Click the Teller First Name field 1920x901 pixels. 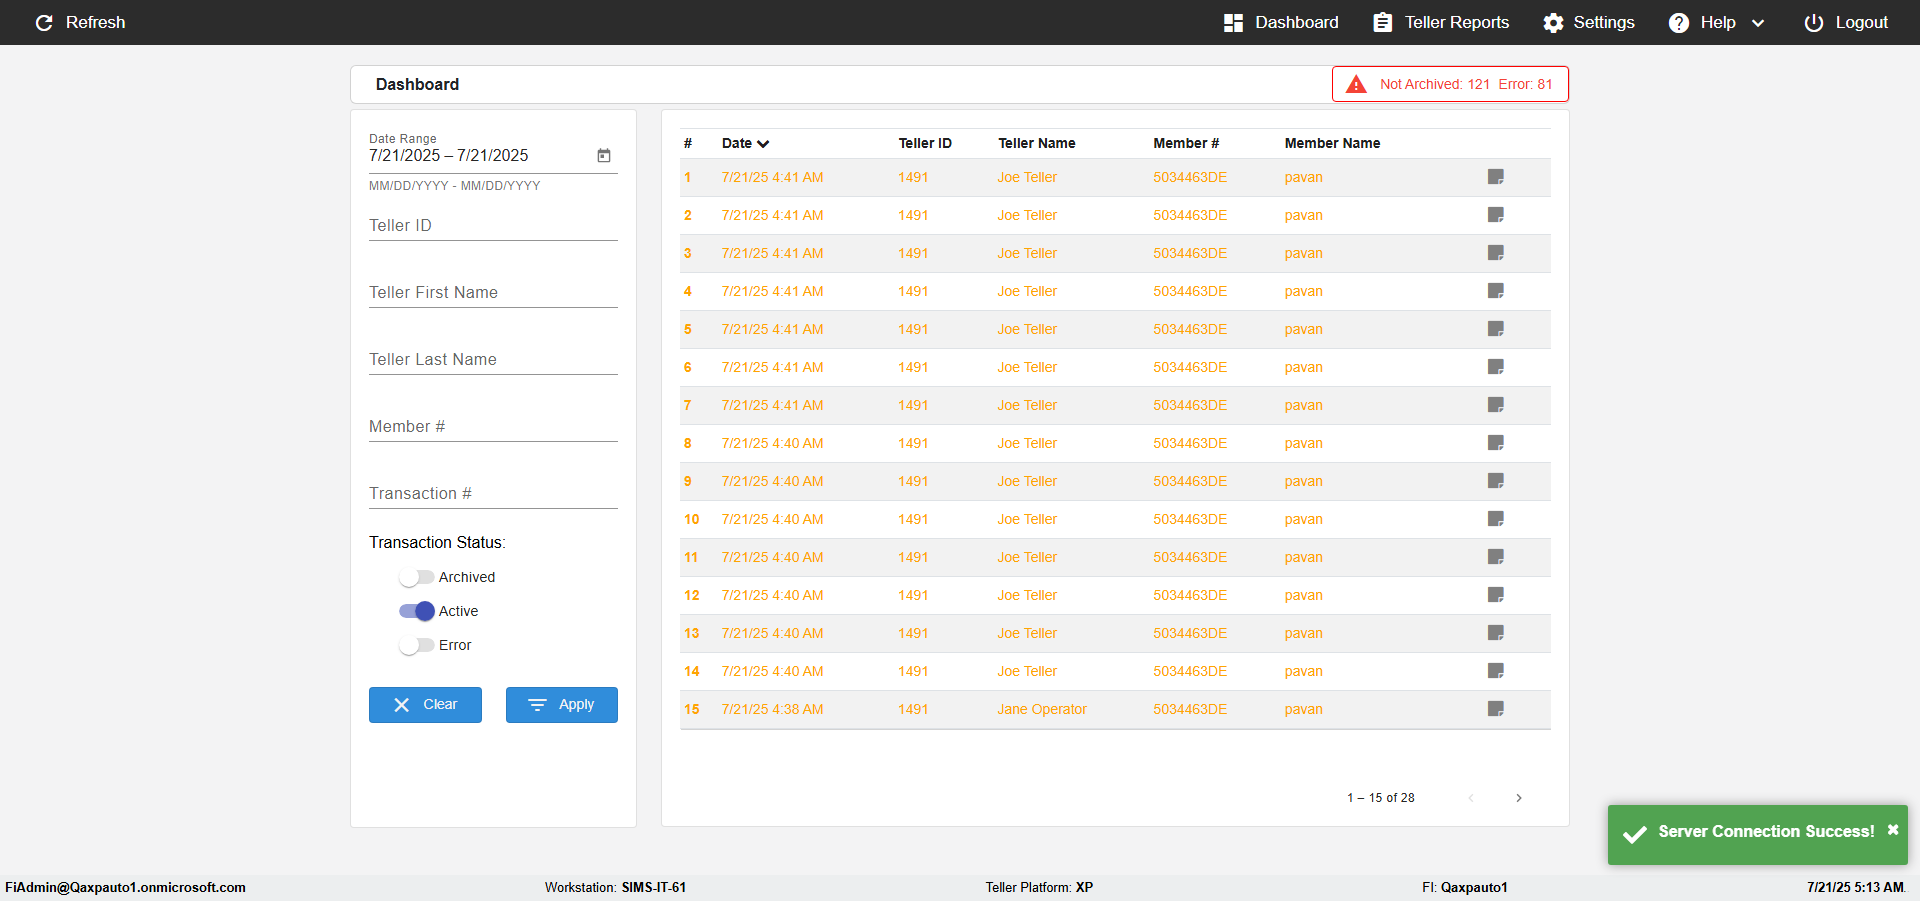click(x=493, y=293)
